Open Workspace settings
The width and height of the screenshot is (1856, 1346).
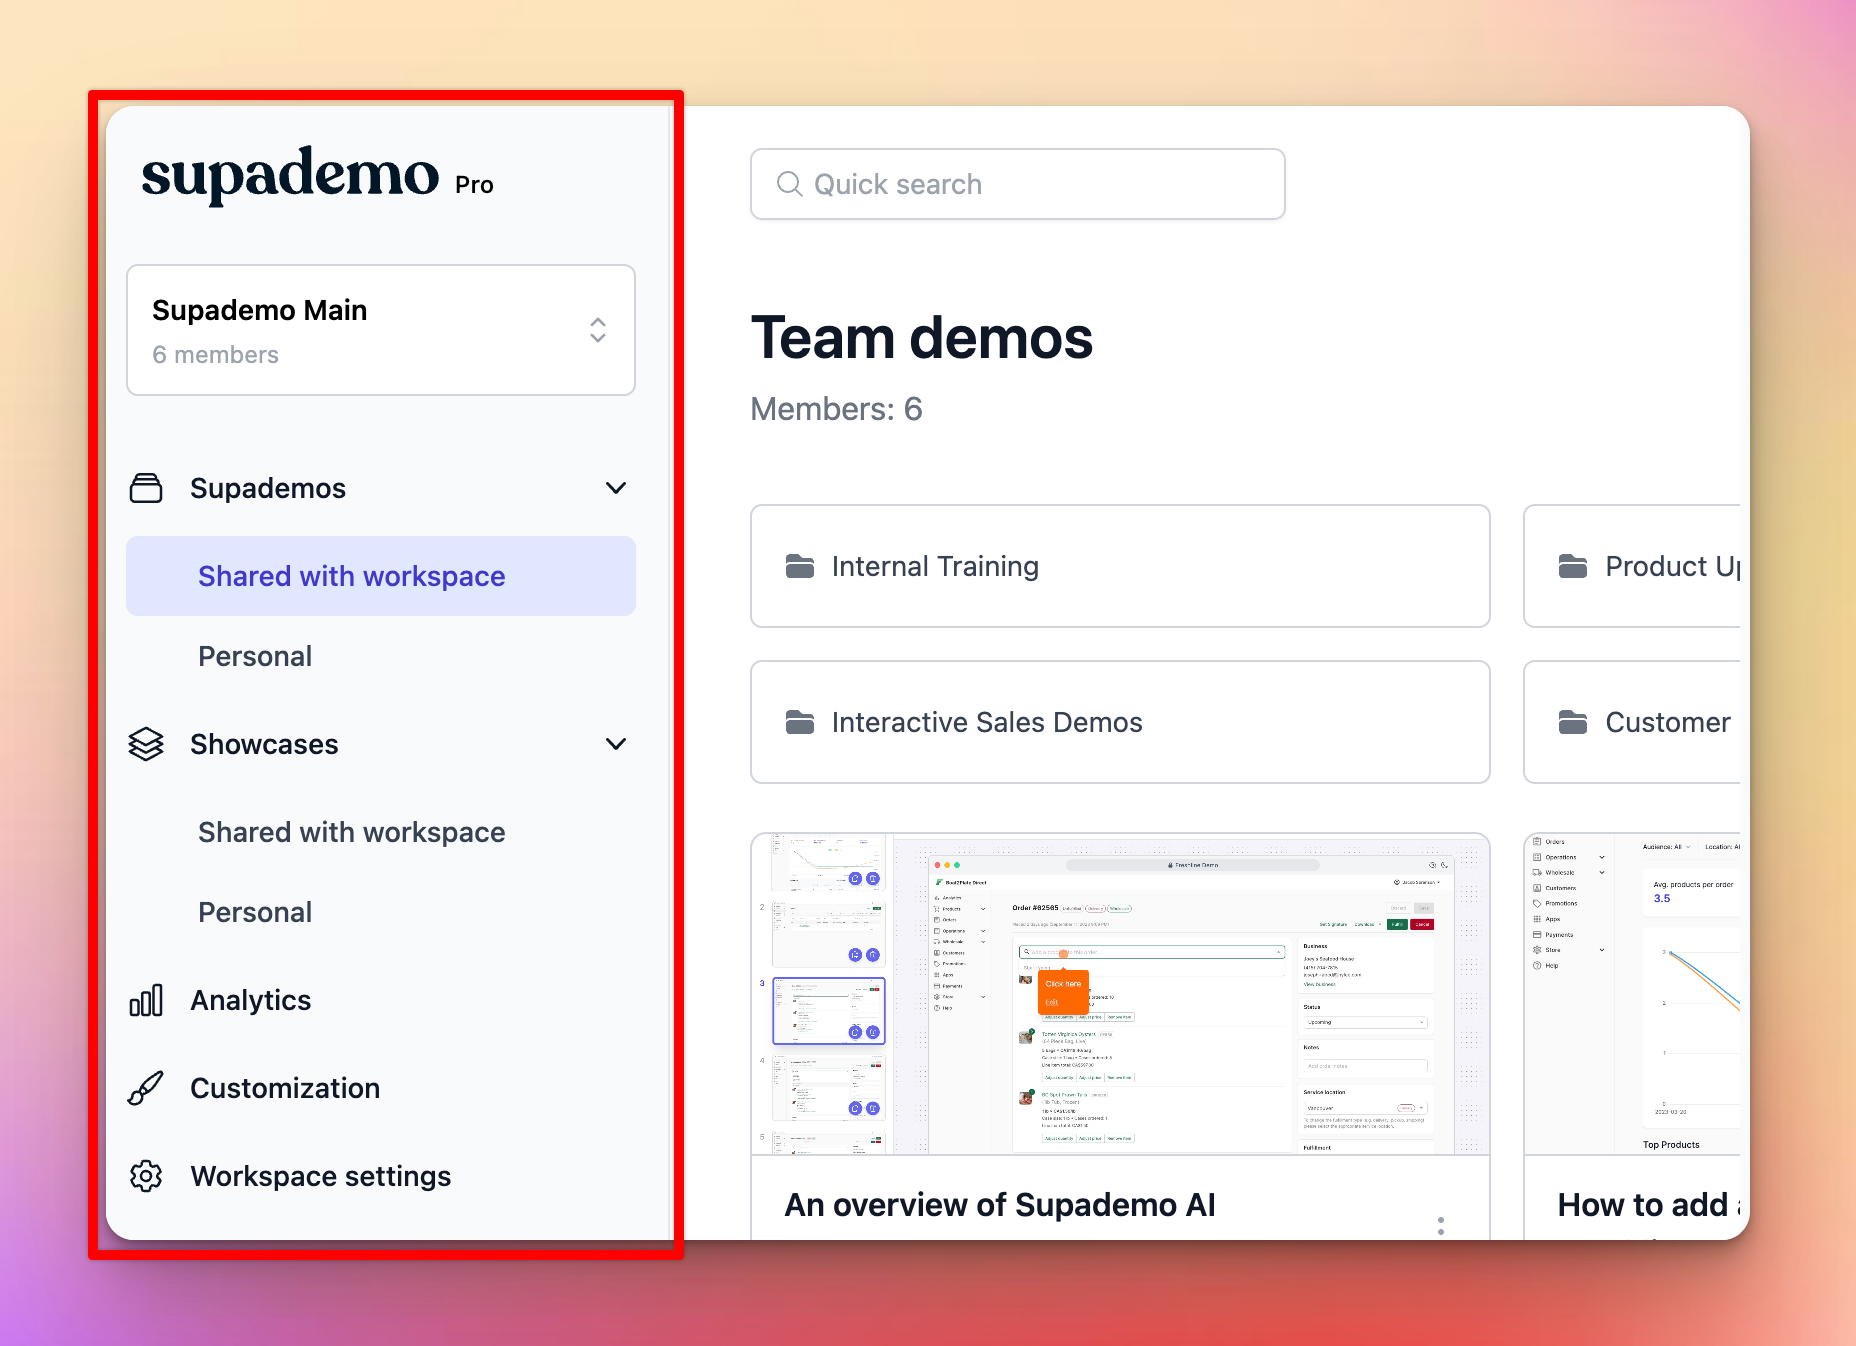[x=320, y=1176]
